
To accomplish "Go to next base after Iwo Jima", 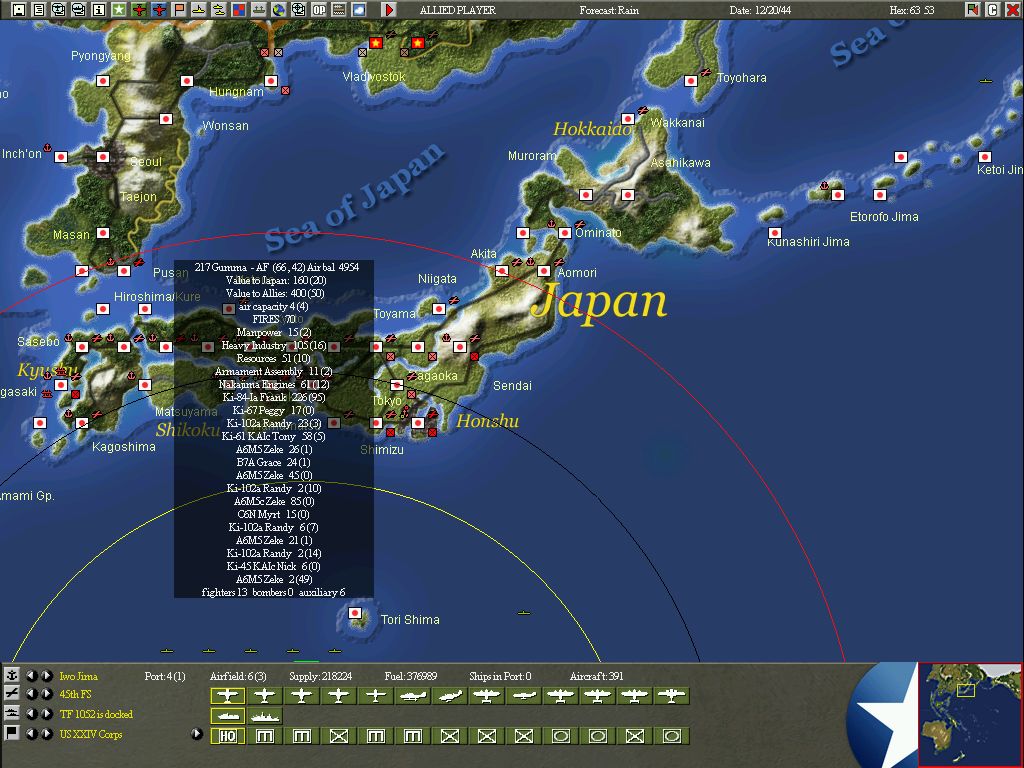I will pyautogui.click(x=47, y=675).
